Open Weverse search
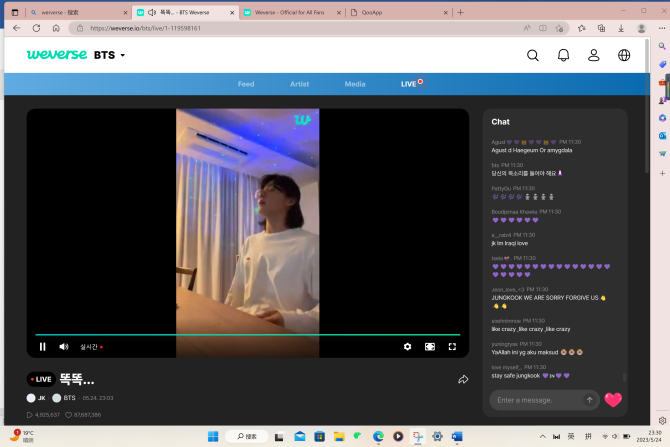The image size is (670, 447). 533,56
